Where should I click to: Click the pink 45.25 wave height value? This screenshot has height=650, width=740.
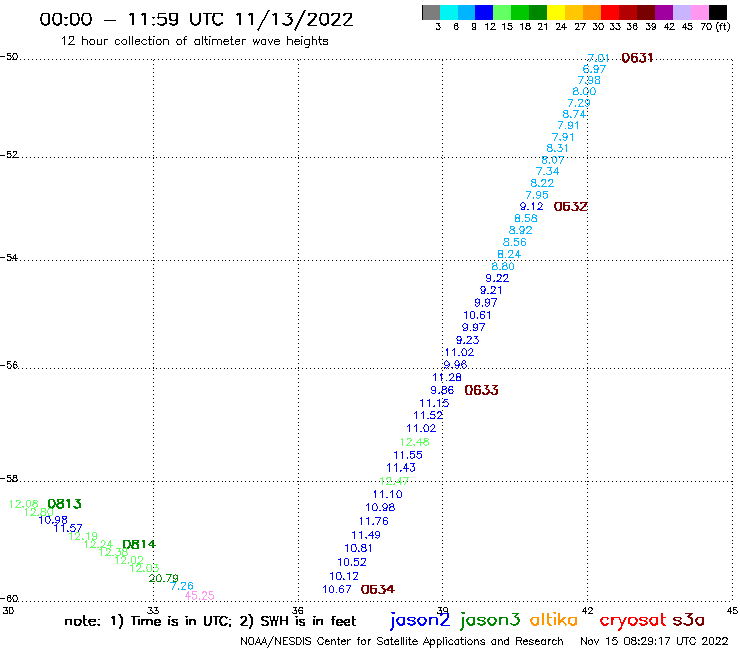tap(199, 596)
